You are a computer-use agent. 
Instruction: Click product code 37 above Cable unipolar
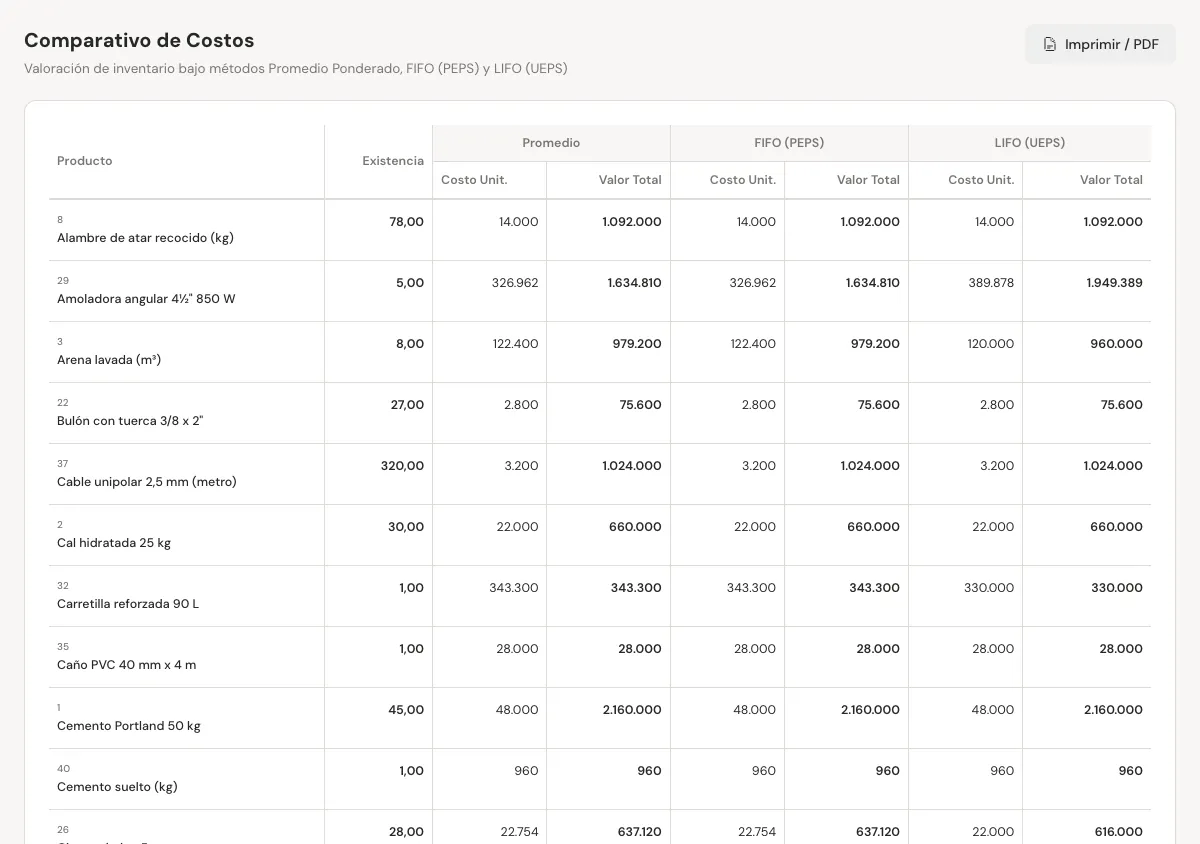click(63, 464)
